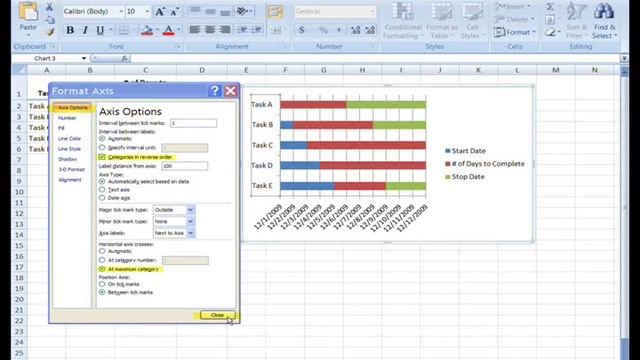Open Major tick mark type dropdown
The image size is (640, 360).
(x=190, y=210)
